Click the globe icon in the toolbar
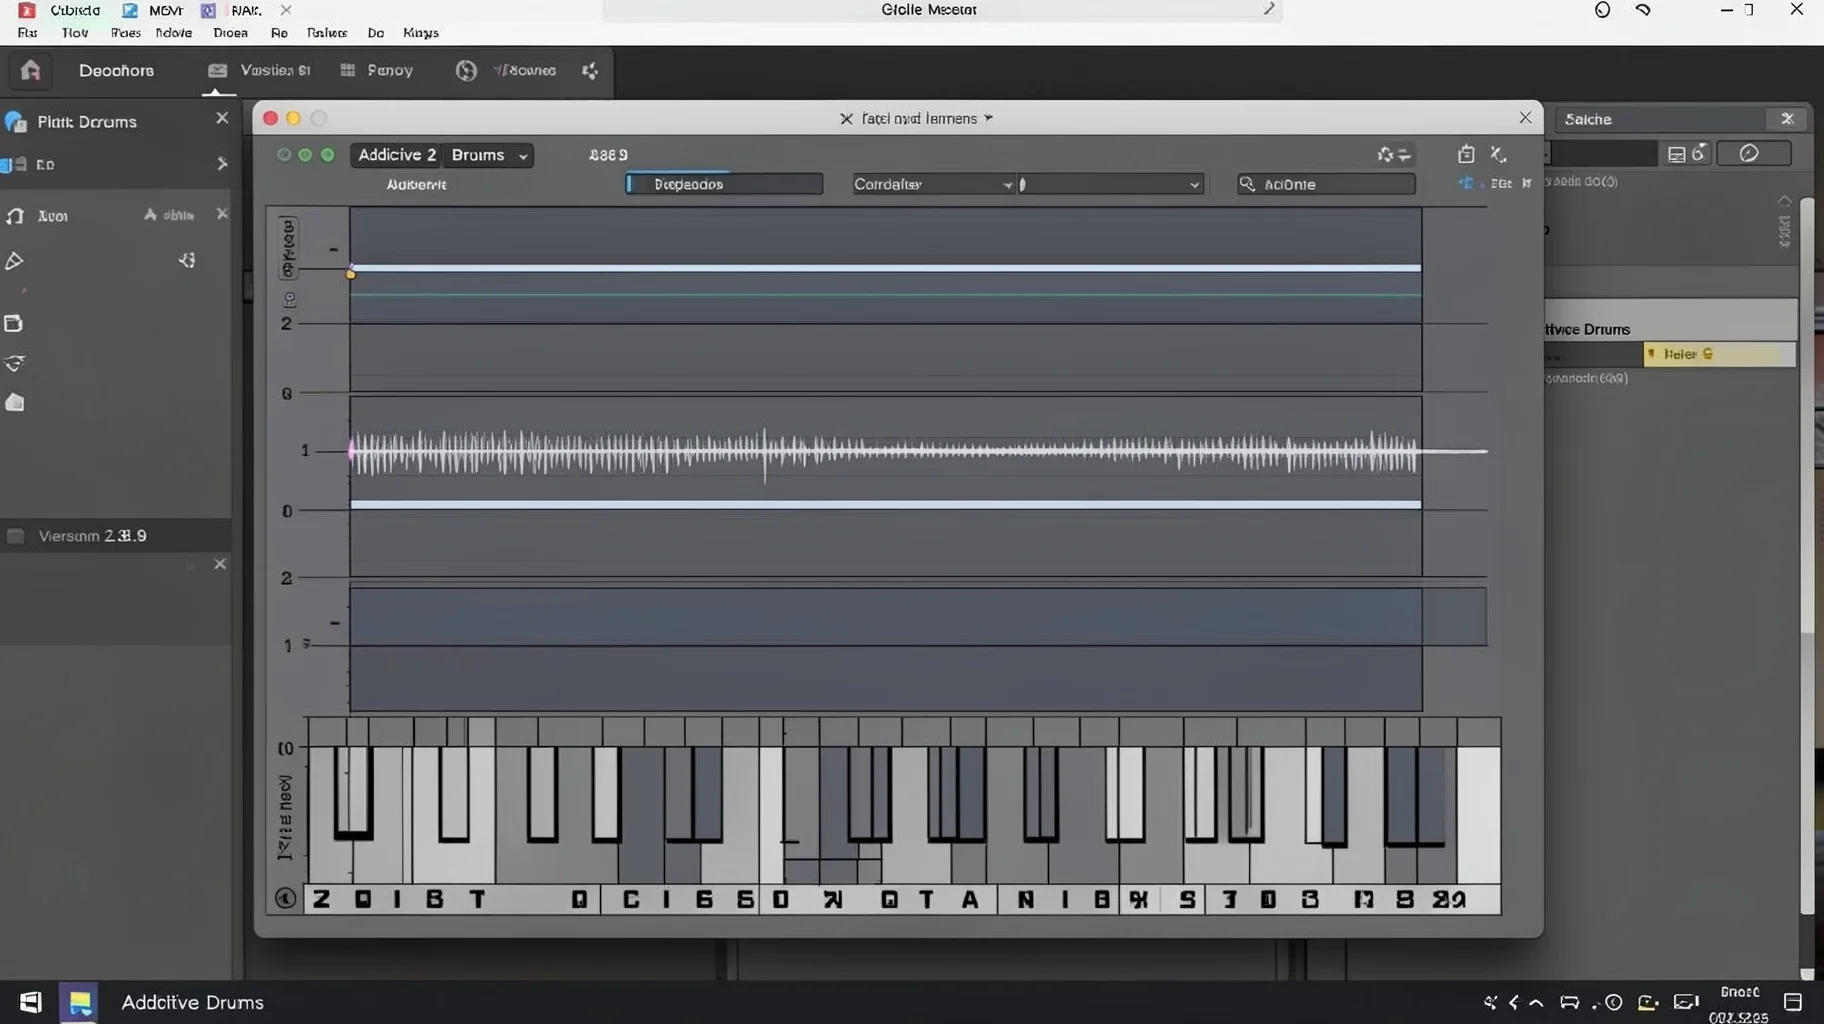 (466, 70)
